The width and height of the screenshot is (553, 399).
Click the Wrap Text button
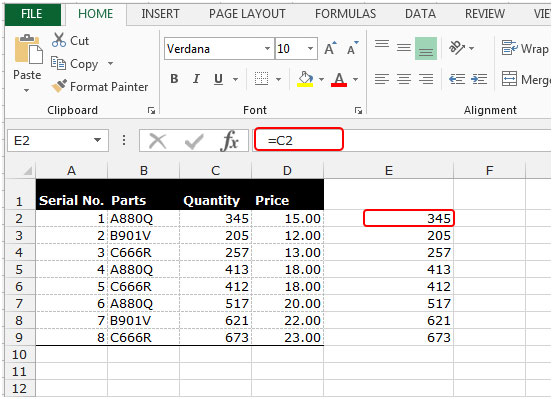point(525,48)
